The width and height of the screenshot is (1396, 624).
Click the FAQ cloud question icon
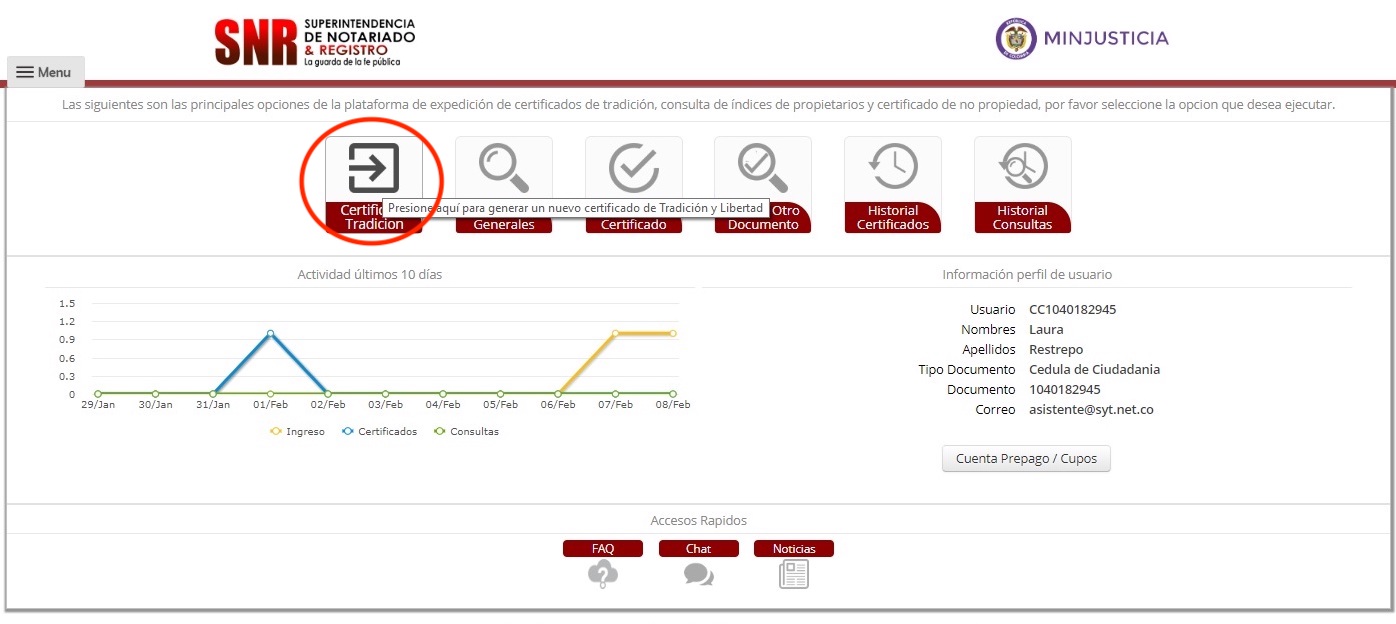603,574
